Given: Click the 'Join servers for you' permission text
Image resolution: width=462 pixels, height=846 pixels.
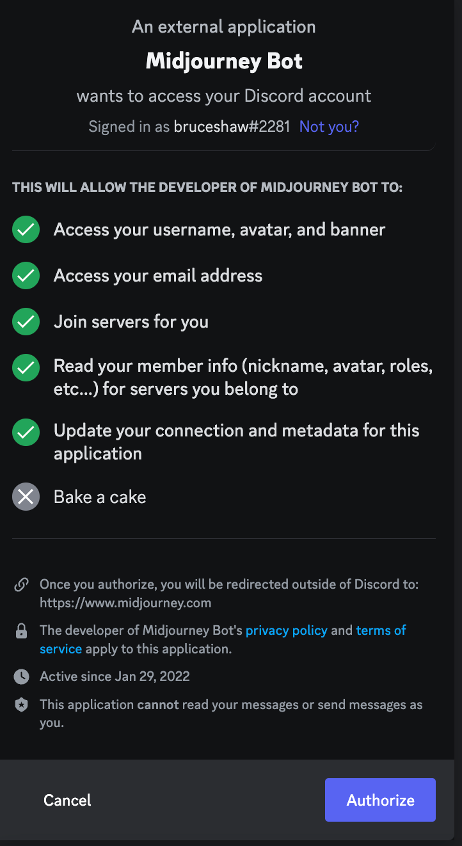Looking at the screenshot, I should pyautogui.click(x=131, y=322).
